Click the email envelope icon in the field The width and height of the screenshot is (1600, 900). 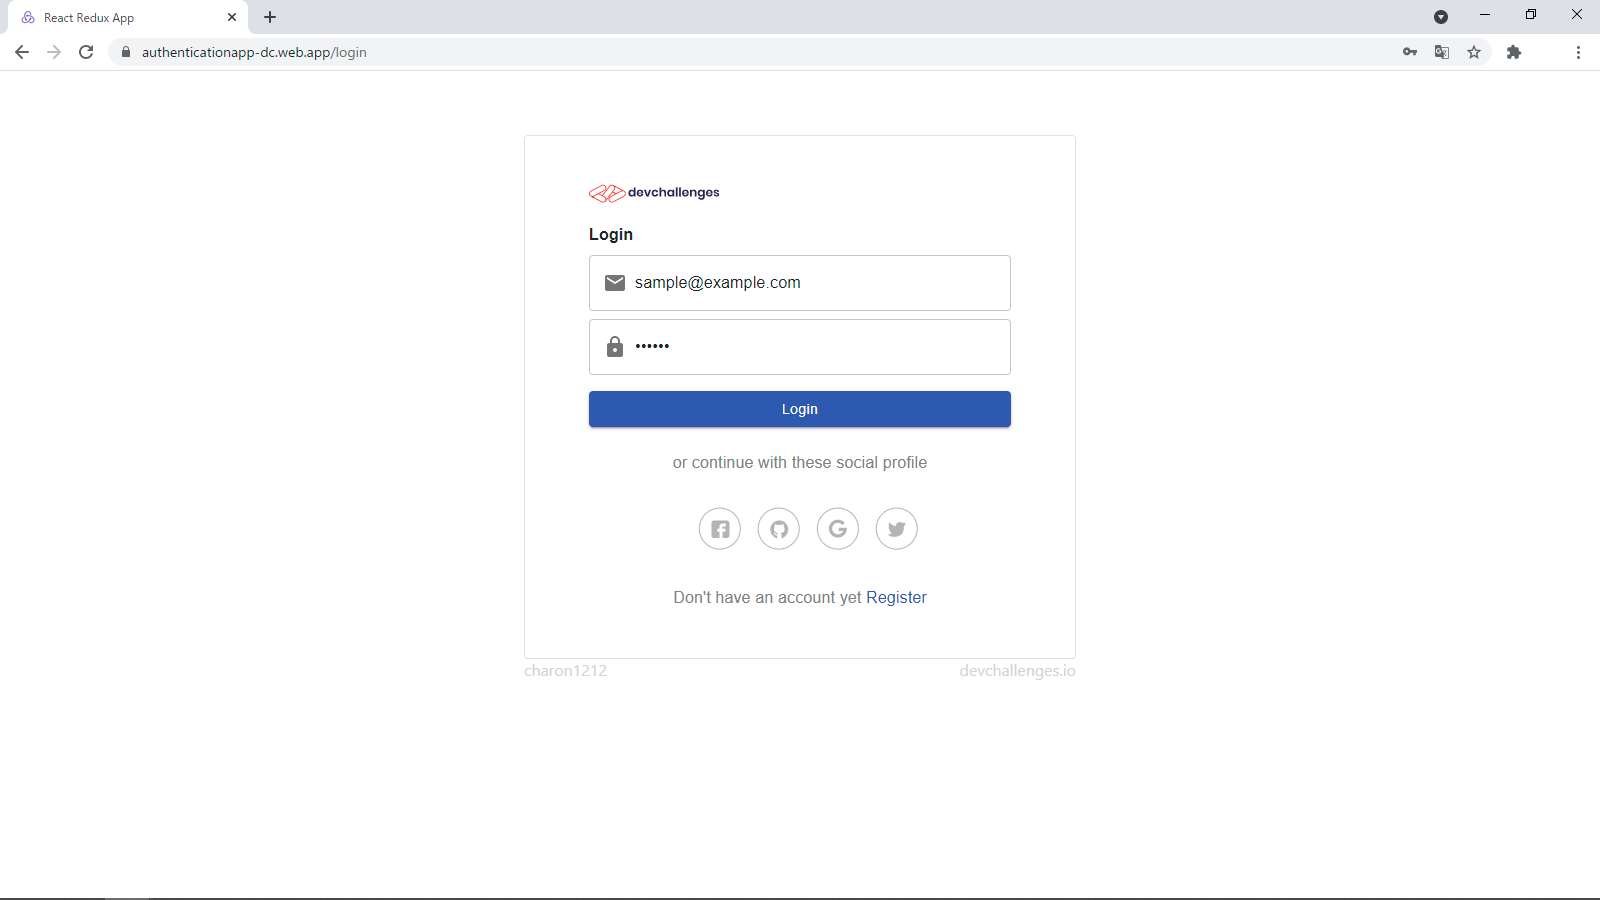point(614,282)
